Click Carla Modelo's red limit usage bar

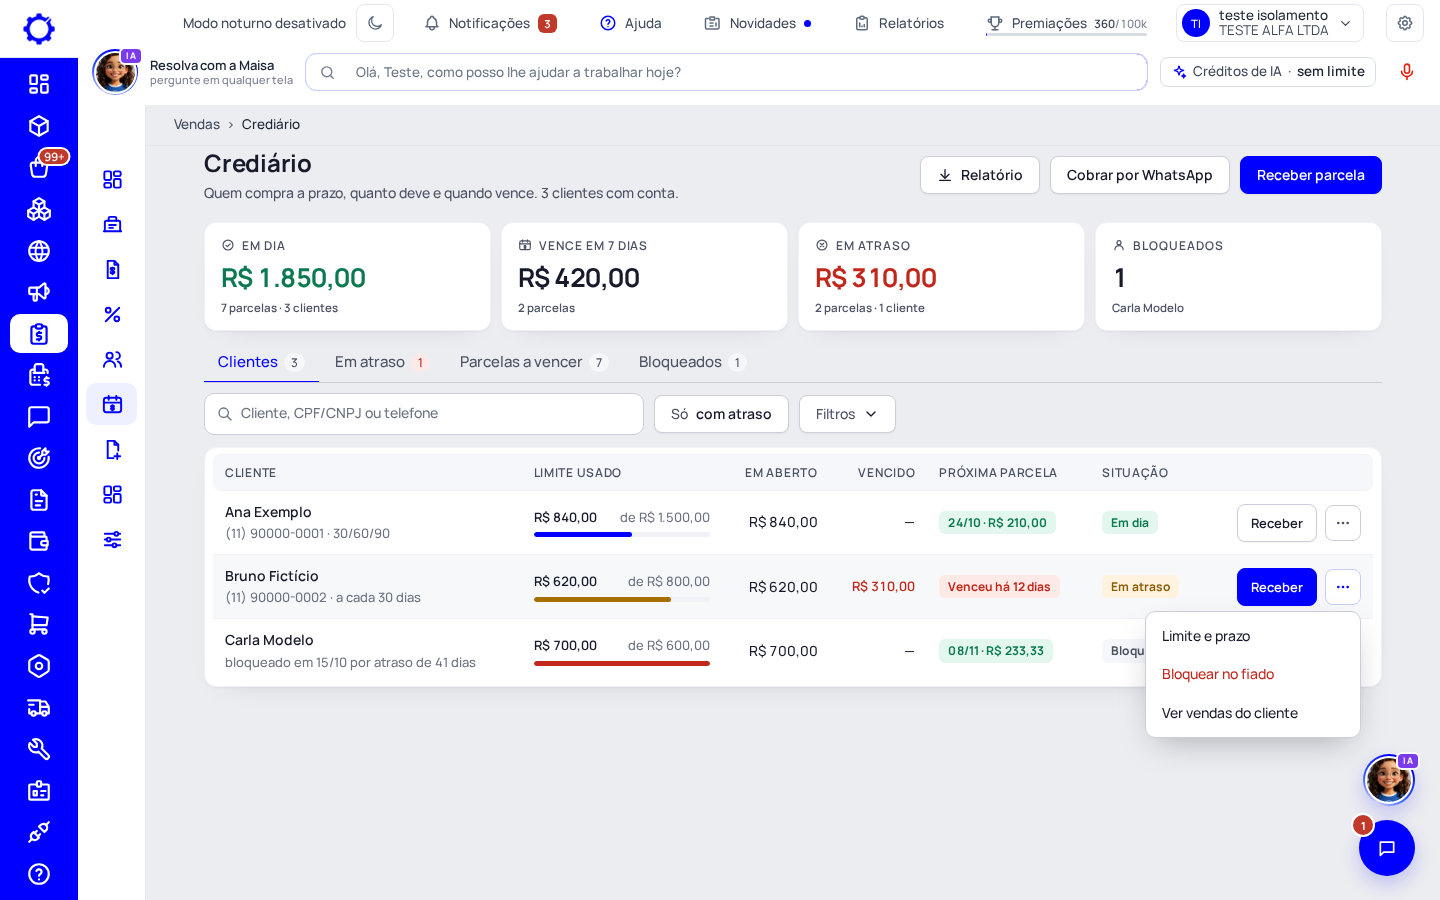coord(622,664)
